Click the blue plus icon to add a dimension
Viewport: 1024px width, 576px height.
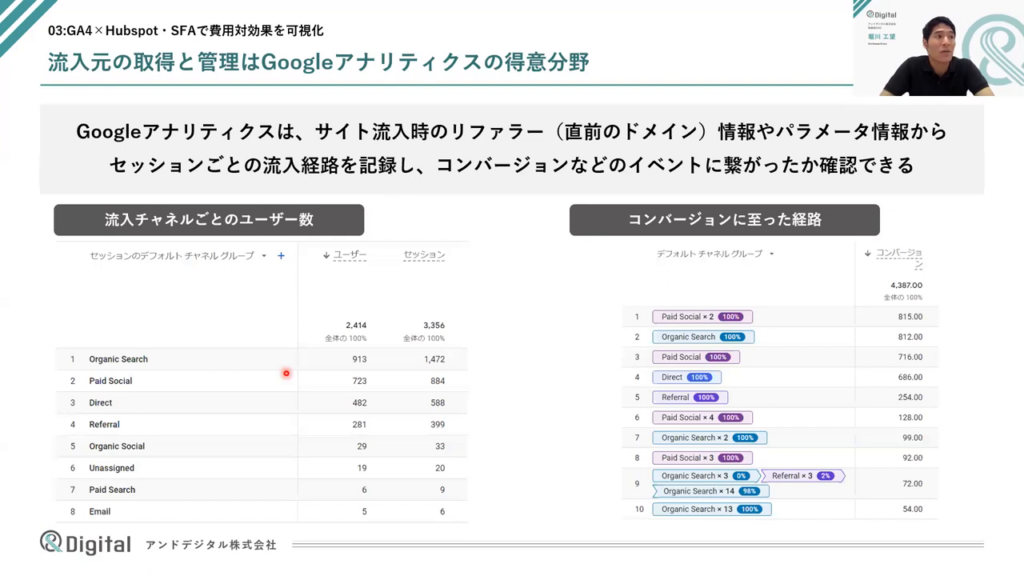[x=281, y=256]
